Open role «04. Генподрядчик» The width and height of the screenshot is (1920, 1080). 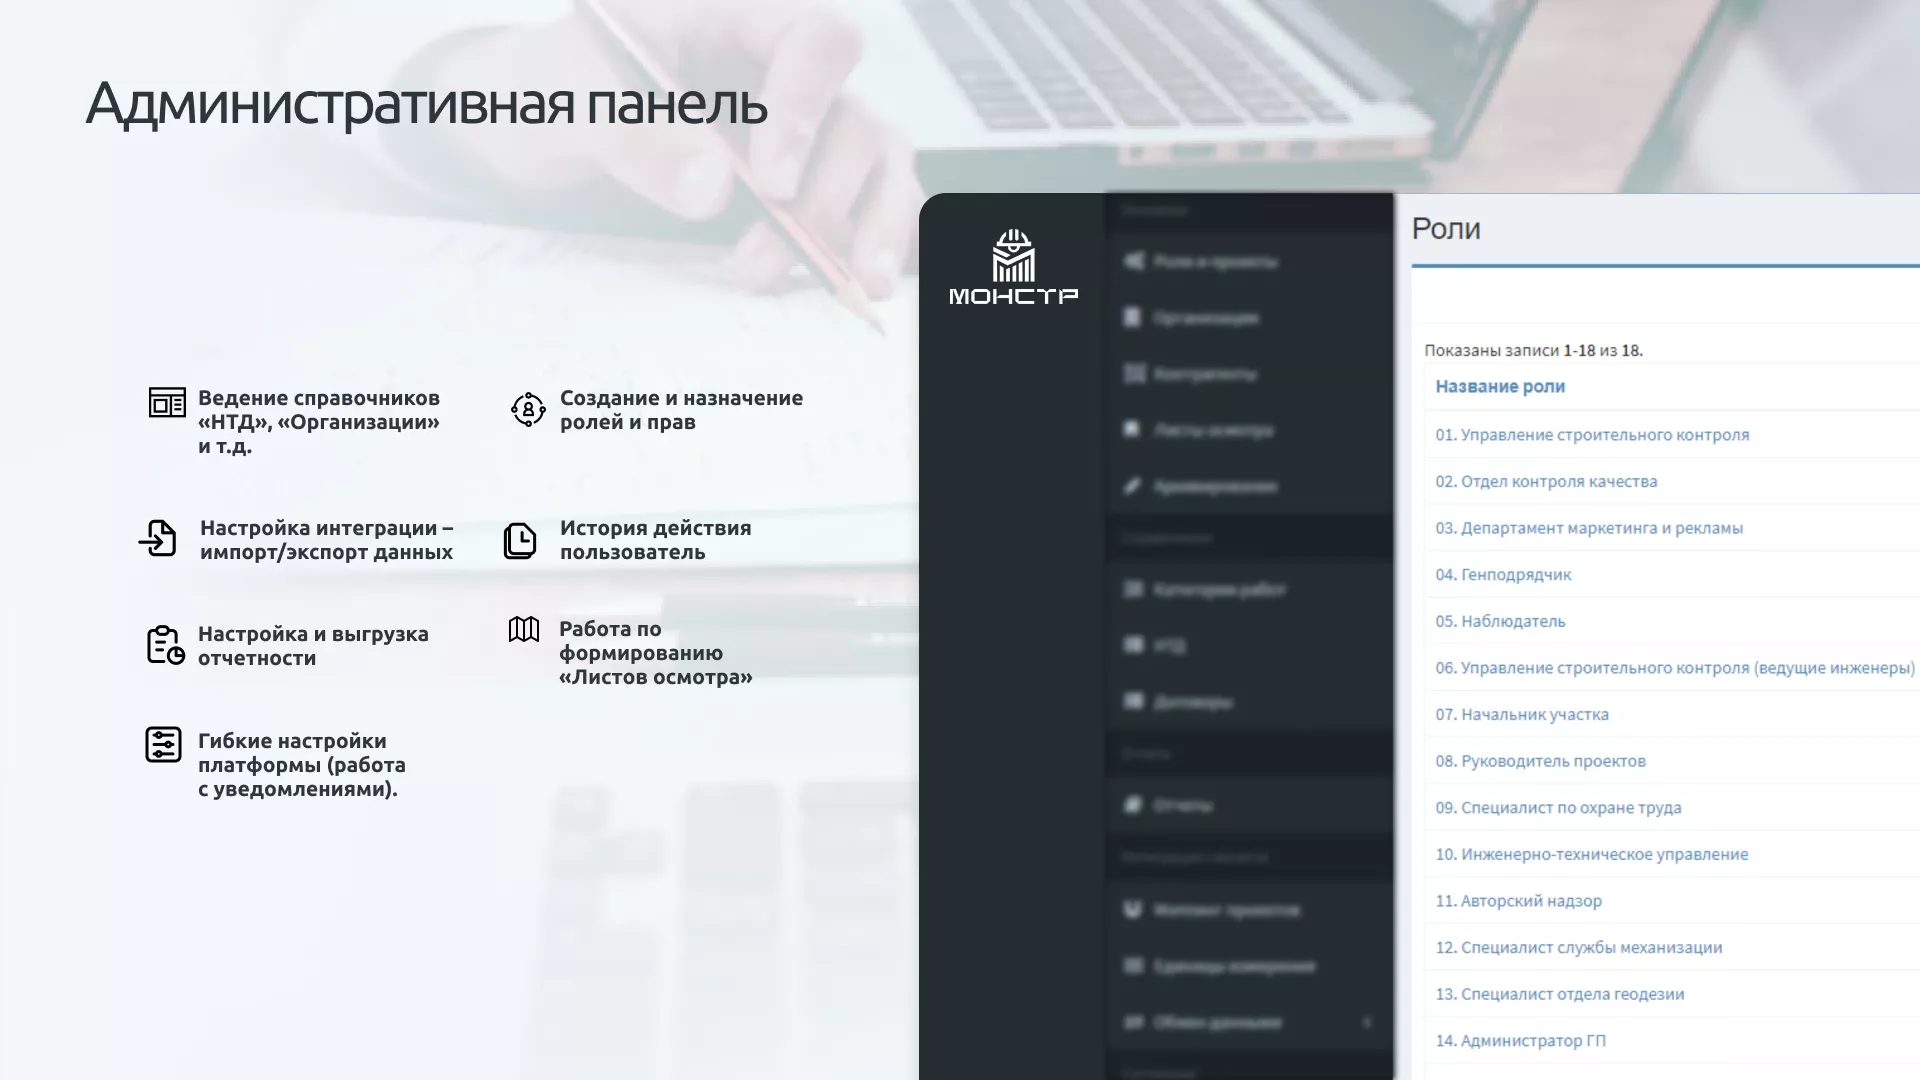[x=1502, y=574]
